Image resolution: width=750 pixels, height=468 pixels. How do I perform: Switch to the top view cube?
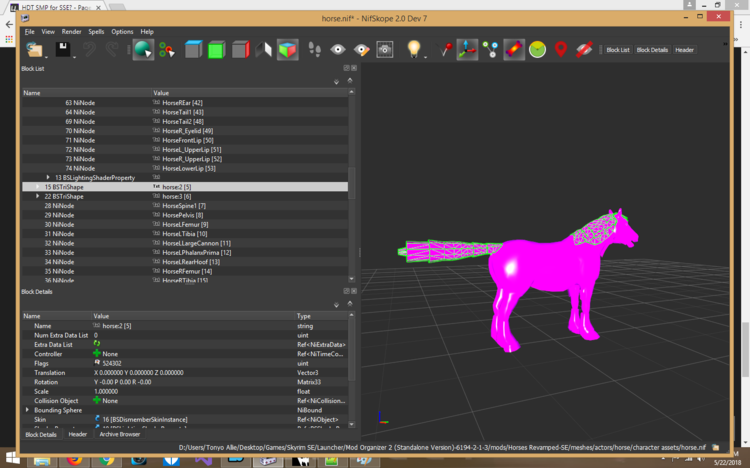193,49
